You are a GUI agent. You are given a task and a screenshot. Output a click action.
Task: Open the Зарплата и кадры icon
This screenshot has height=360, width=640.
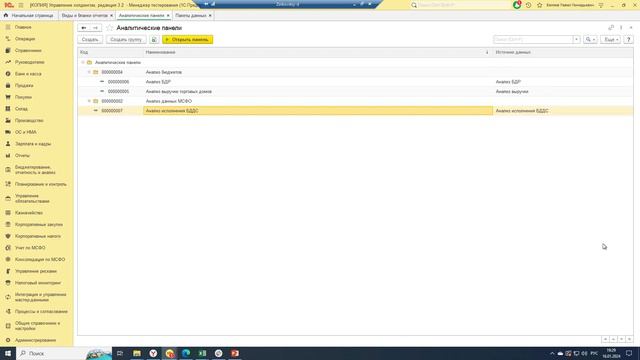pos(8,144)
